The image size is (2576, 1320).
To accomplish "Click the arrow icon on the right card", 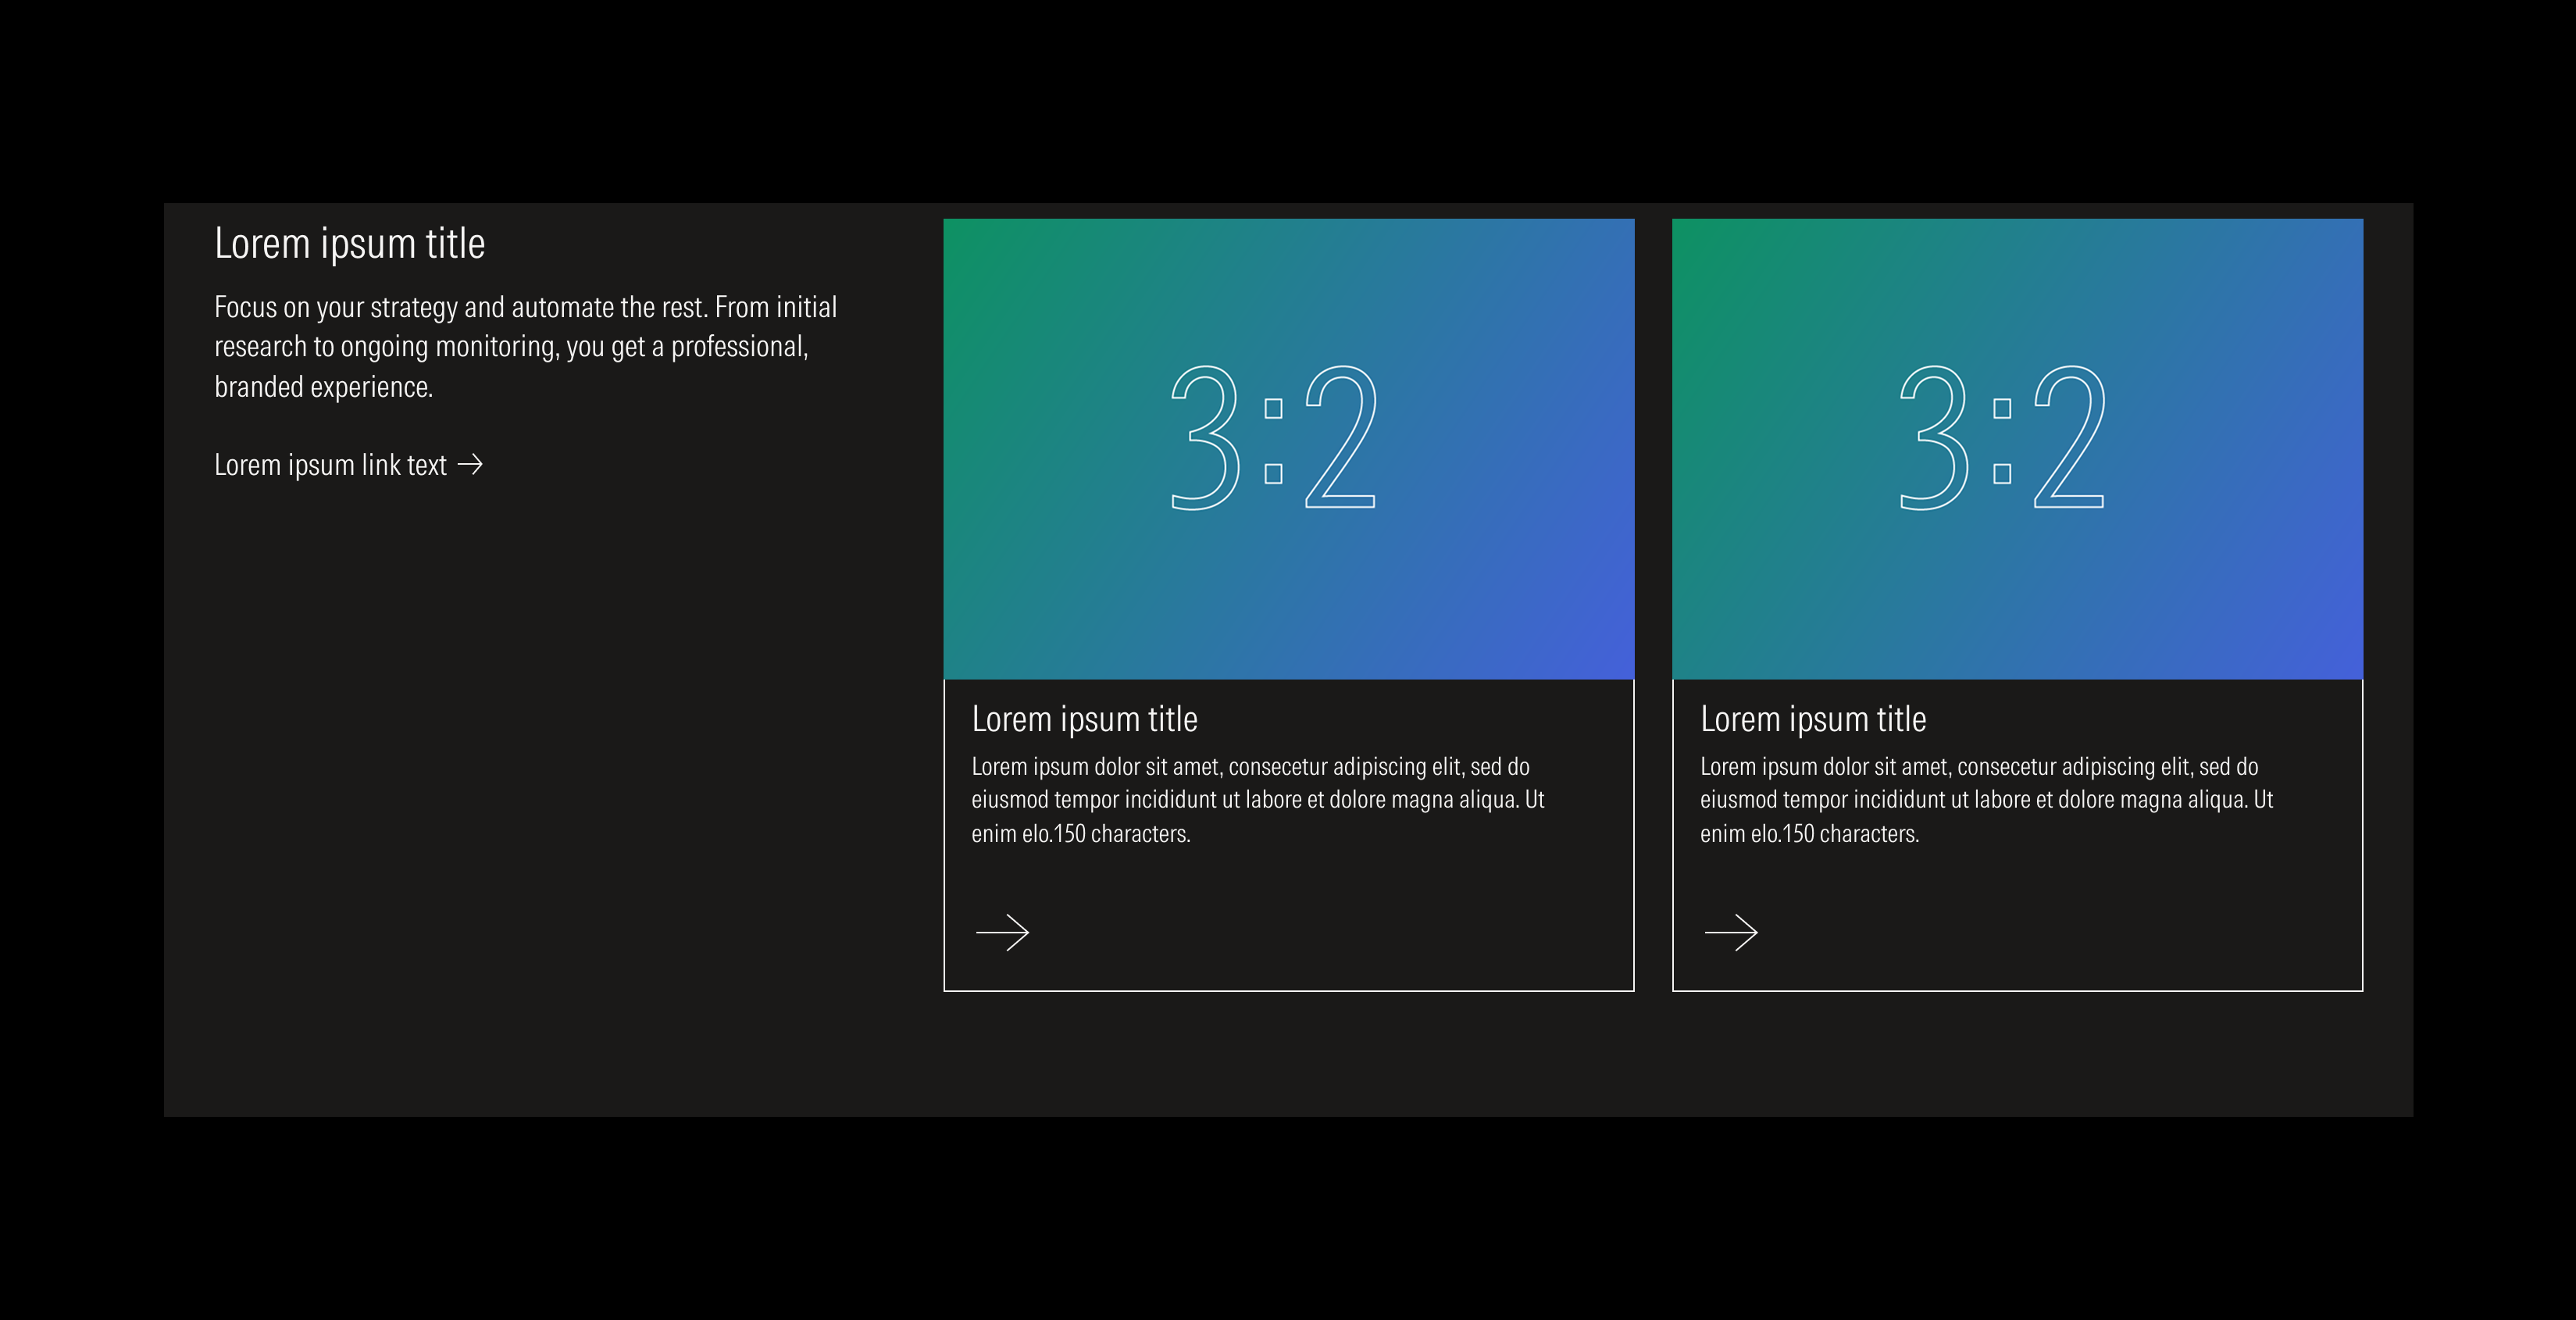I will click(1733, 932).
